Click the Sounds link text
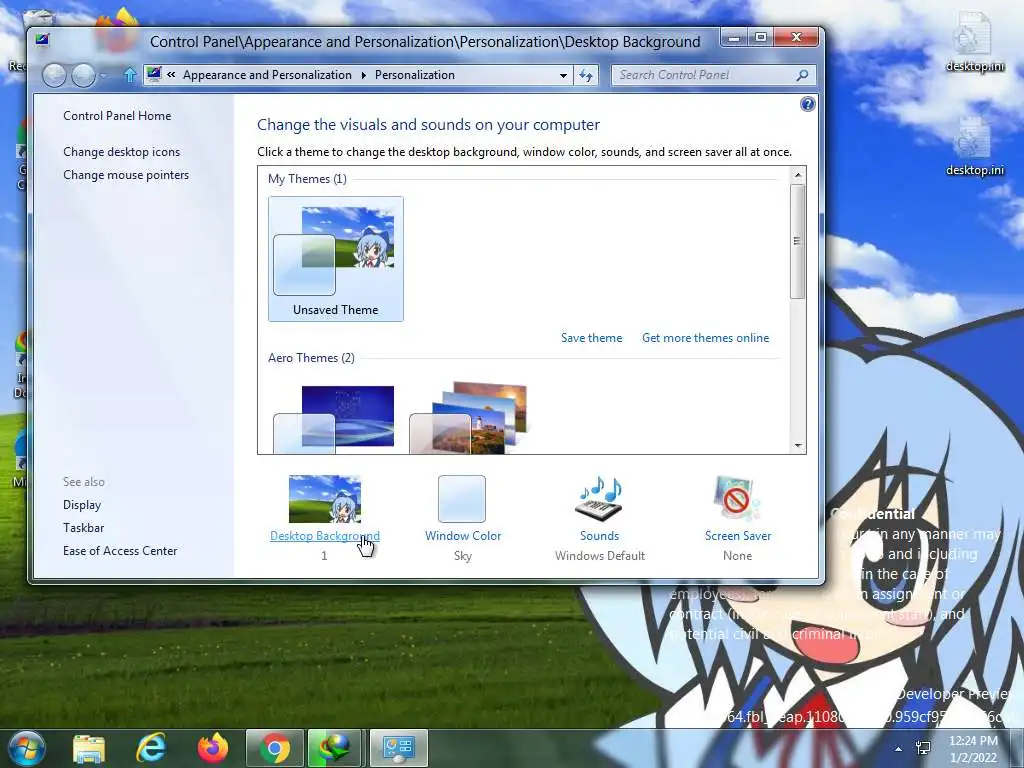The width and height of the screenshot is (1024, 768). click(x=600, y=536)
